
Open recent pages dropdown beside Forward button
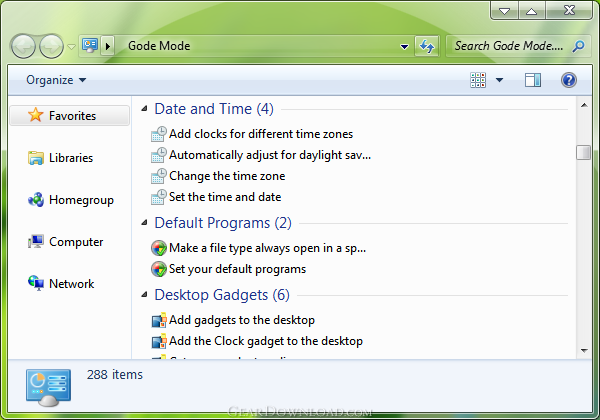coord(71,47)
